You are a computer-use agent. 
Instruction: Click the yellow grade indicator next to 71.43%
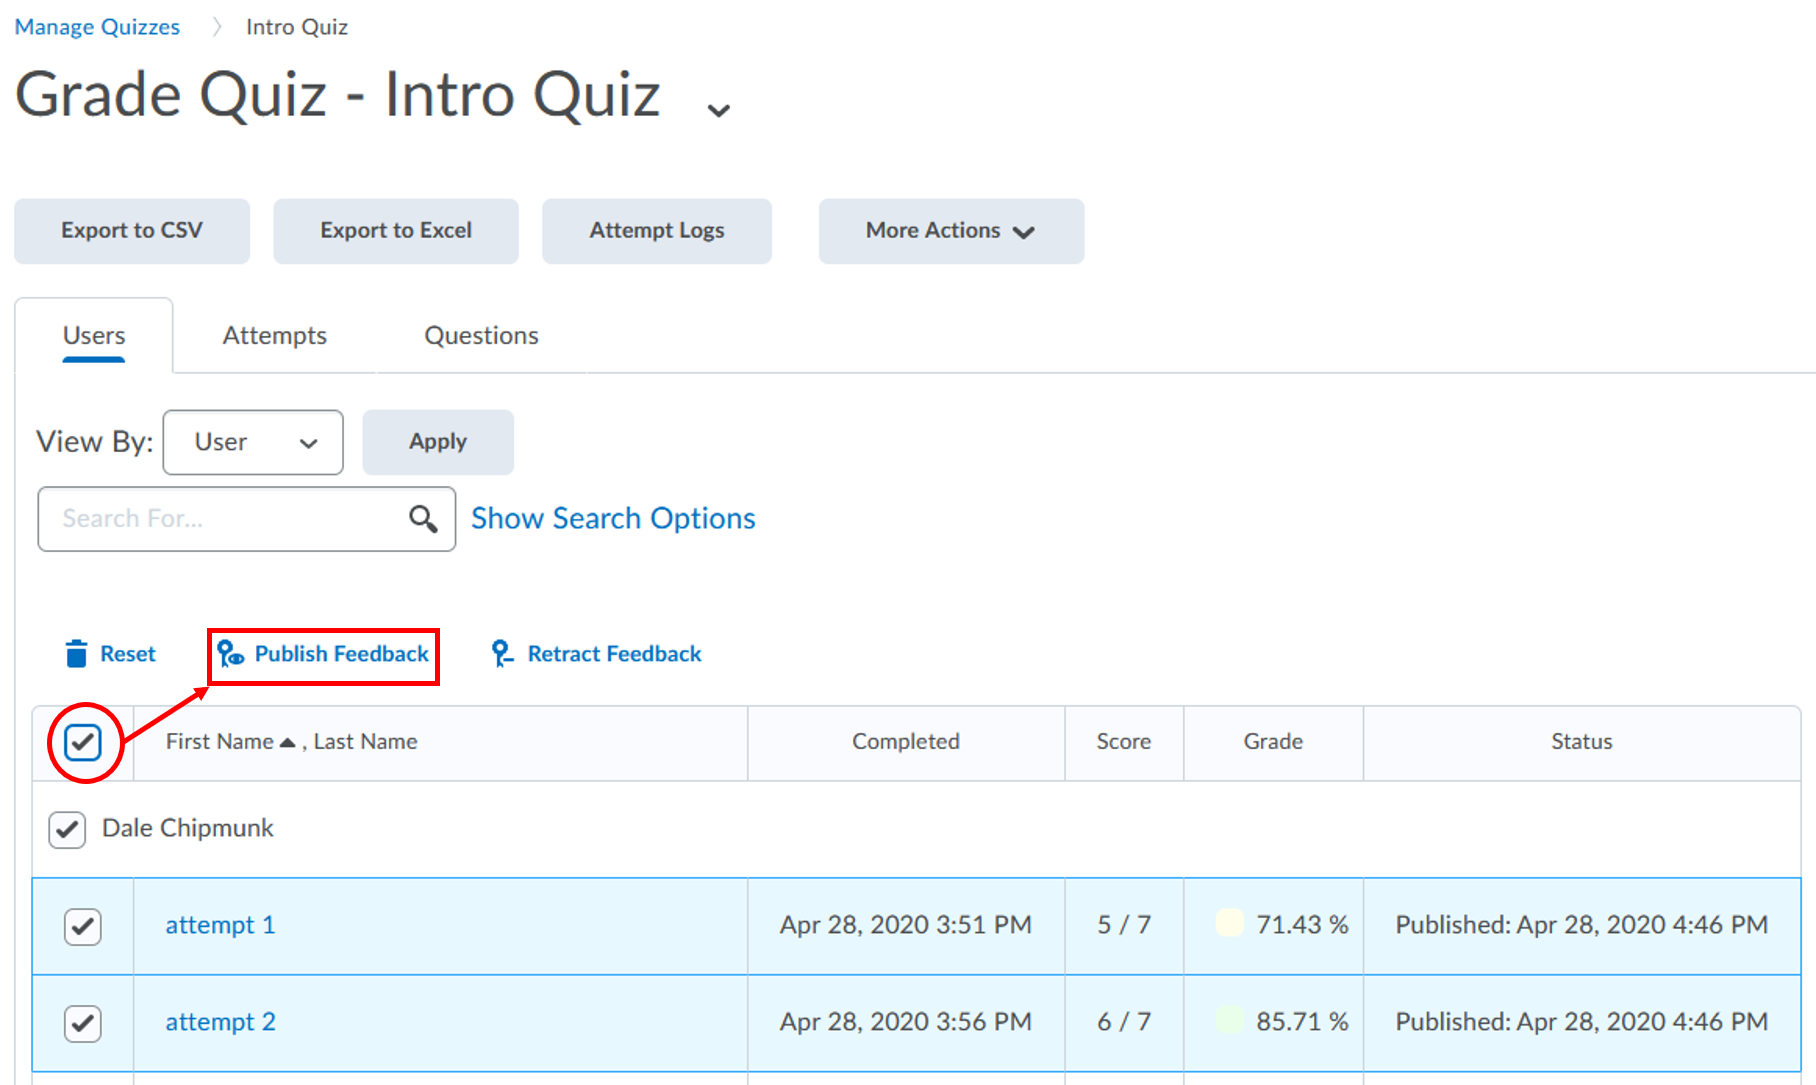coord(1229,924)
